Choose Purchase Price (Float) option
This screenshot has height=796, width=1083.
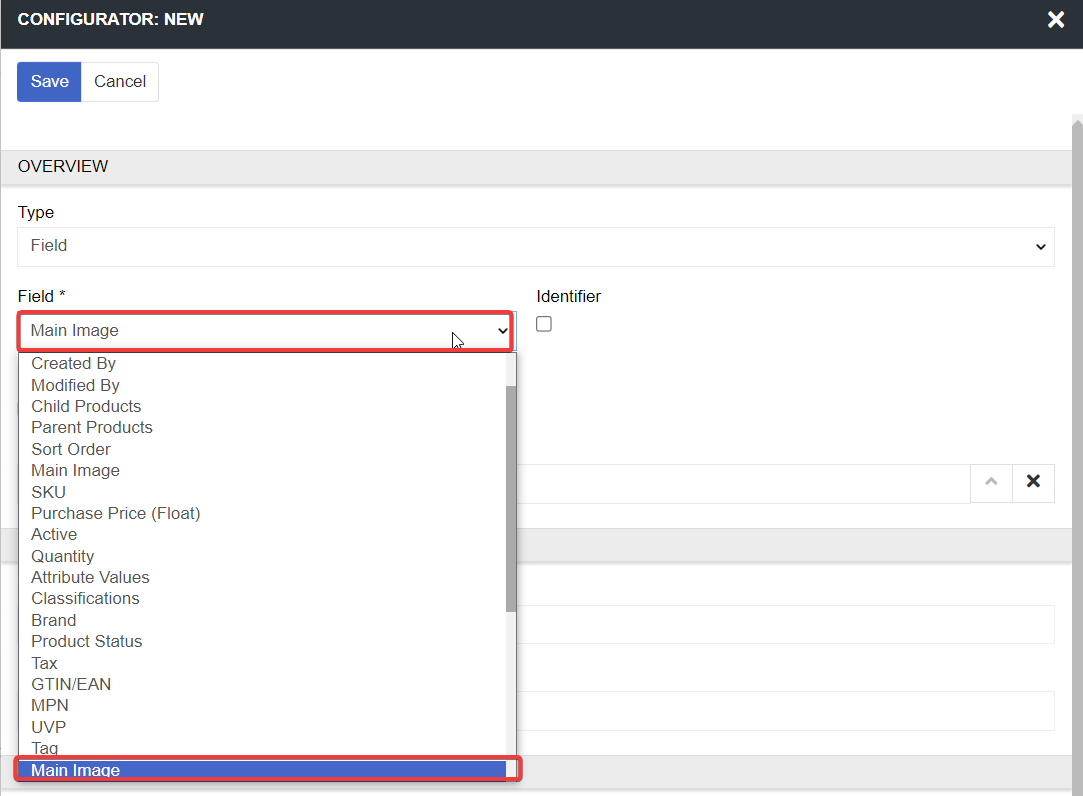click(115, 513)
